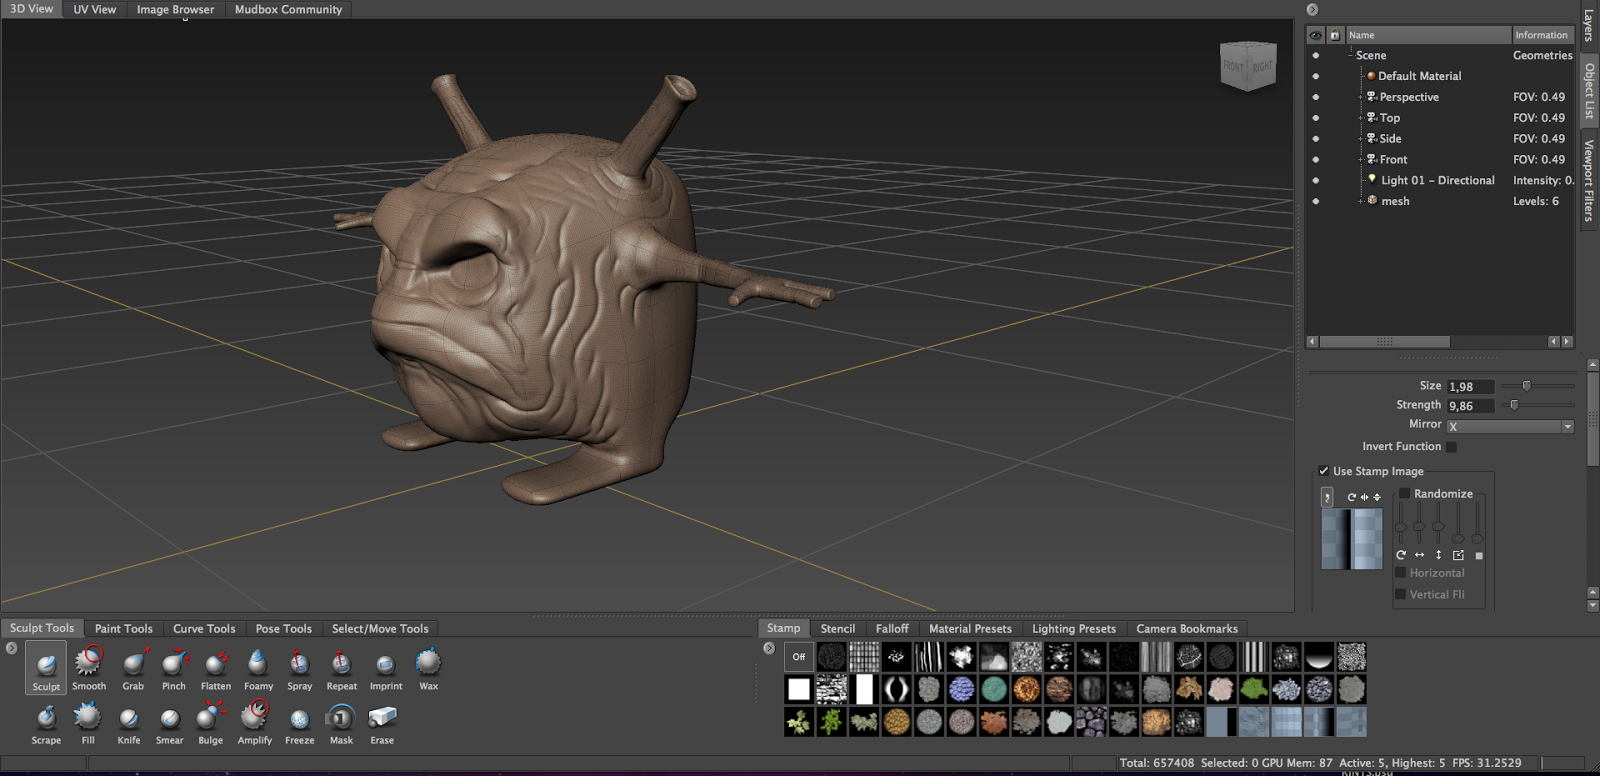
Task: Open the Falloff tab
Action: [892, 629]
